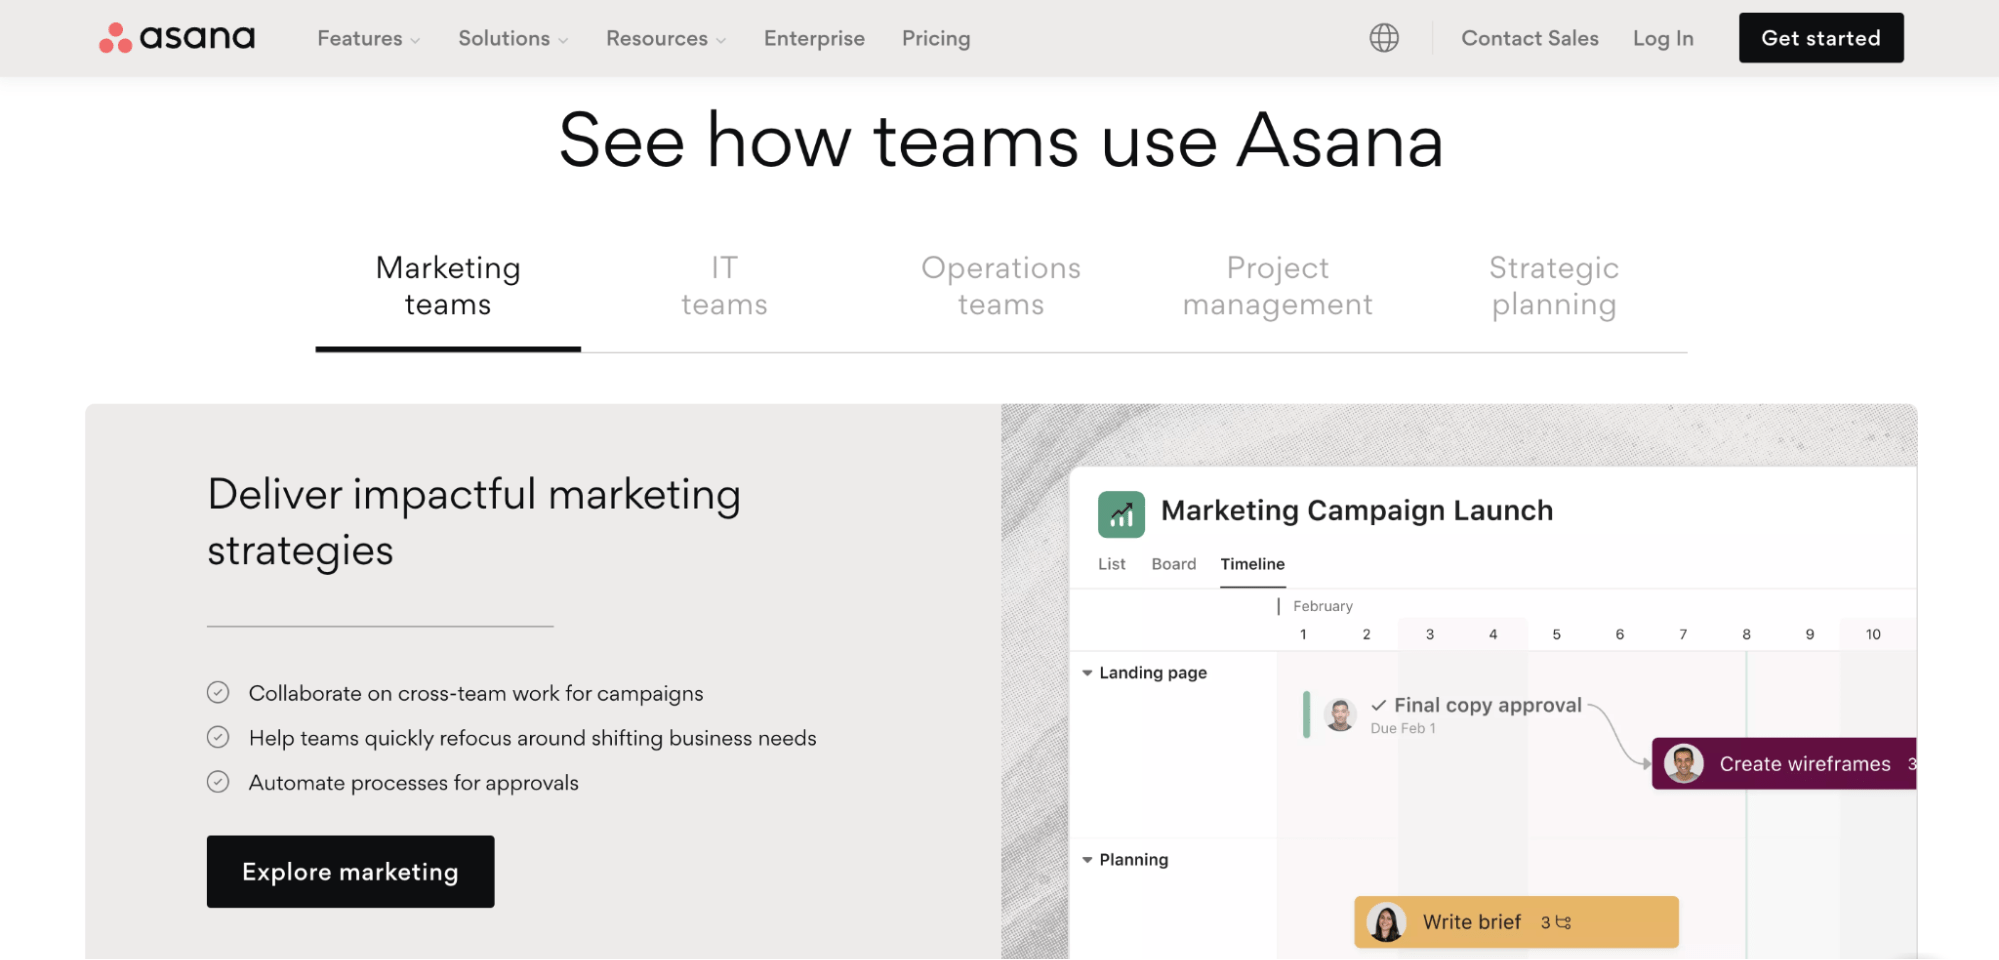The image size is (1999, 960).
Task: Click the Get started button
Action: pyautogui.click(x=1821, y=38)
